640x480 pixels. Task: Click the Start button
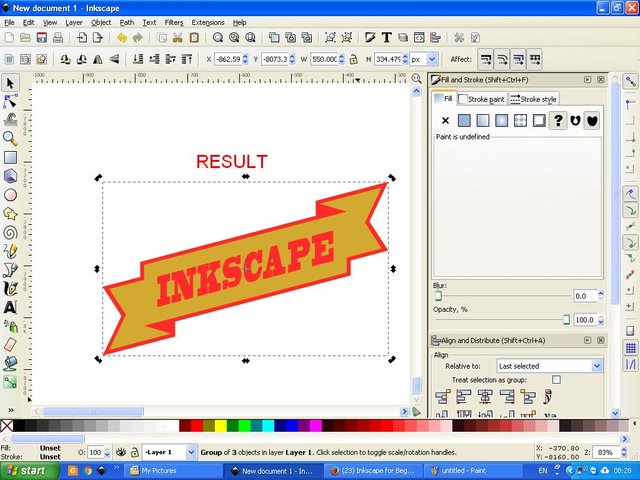point(30,471)
